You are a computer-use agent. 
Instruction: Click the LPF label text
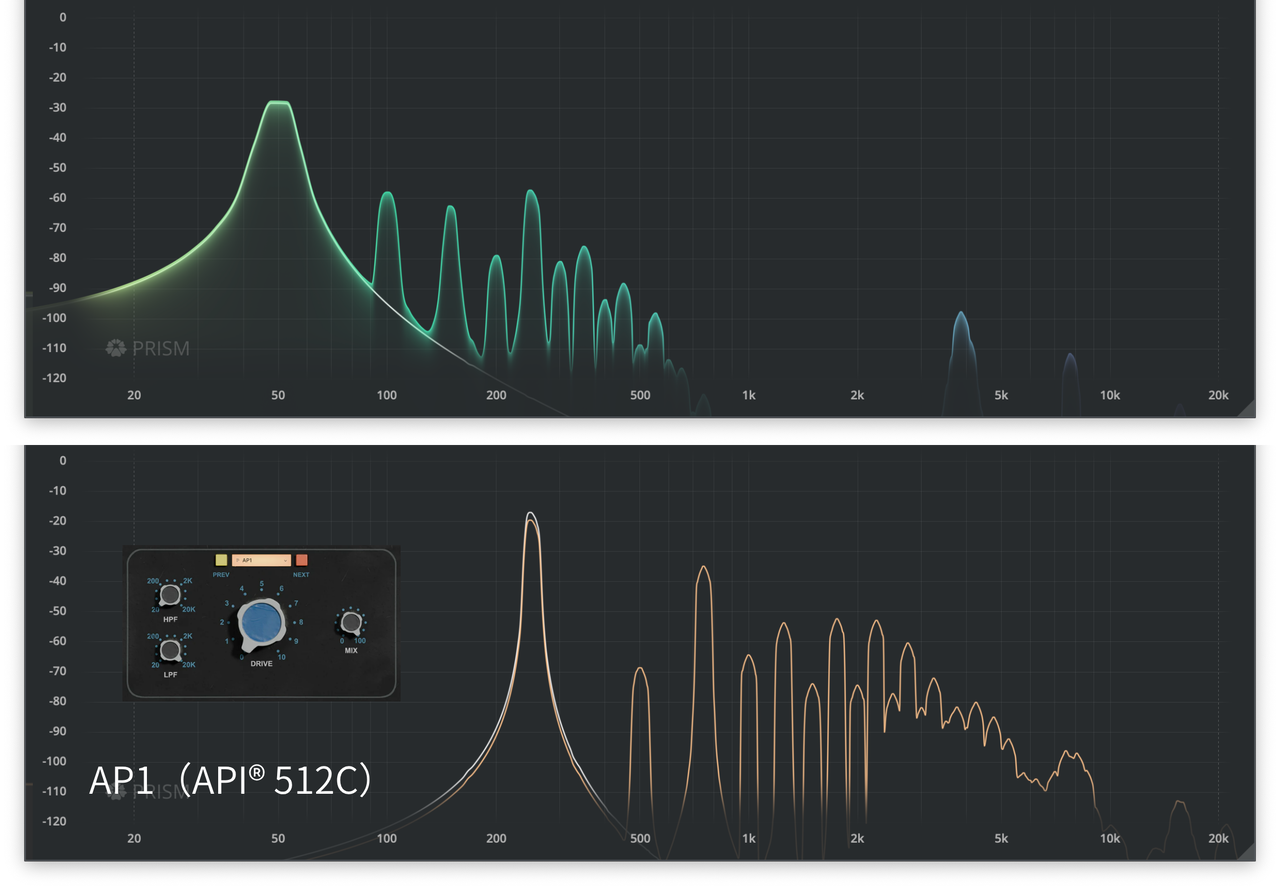point(170,675)
